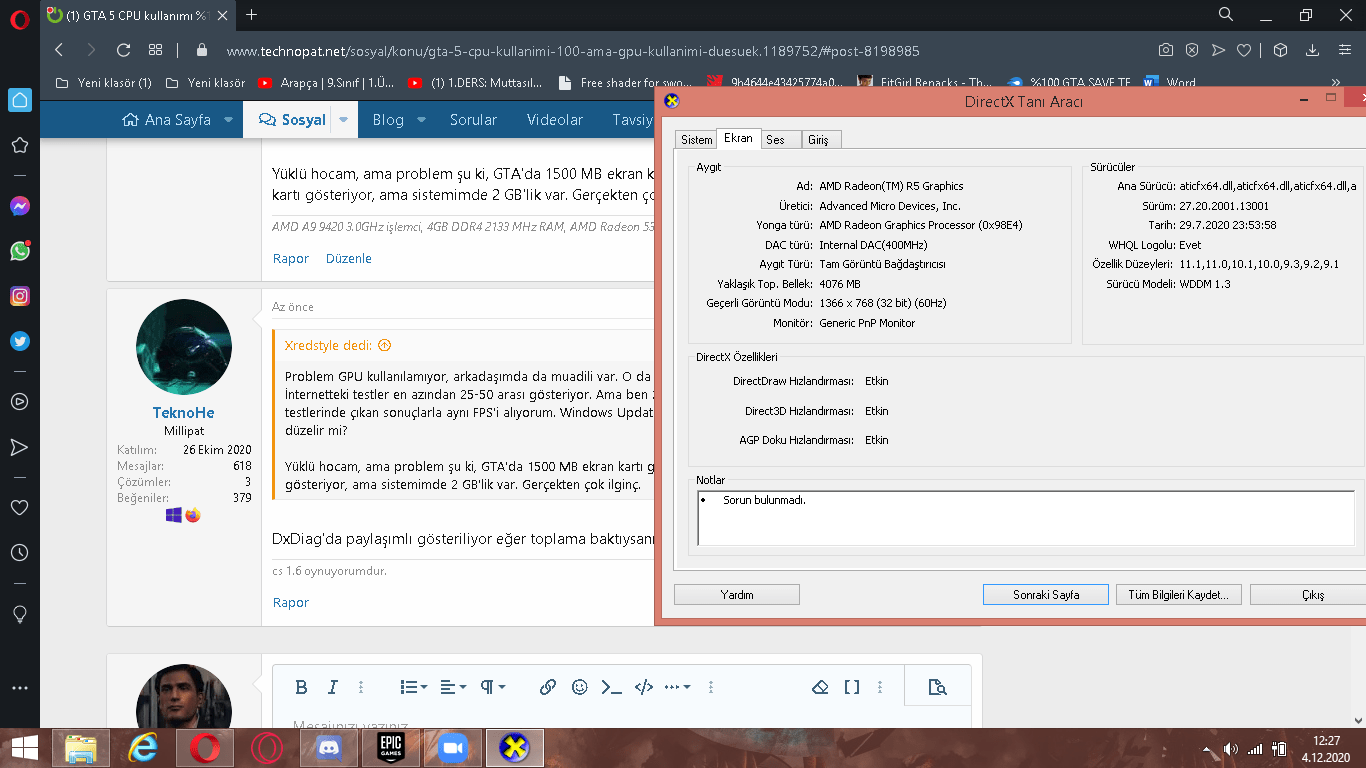This screenshot has height=768, width=1366.
Task: Switch to the Sistem tab in DirectX
Action: (696, 140)
